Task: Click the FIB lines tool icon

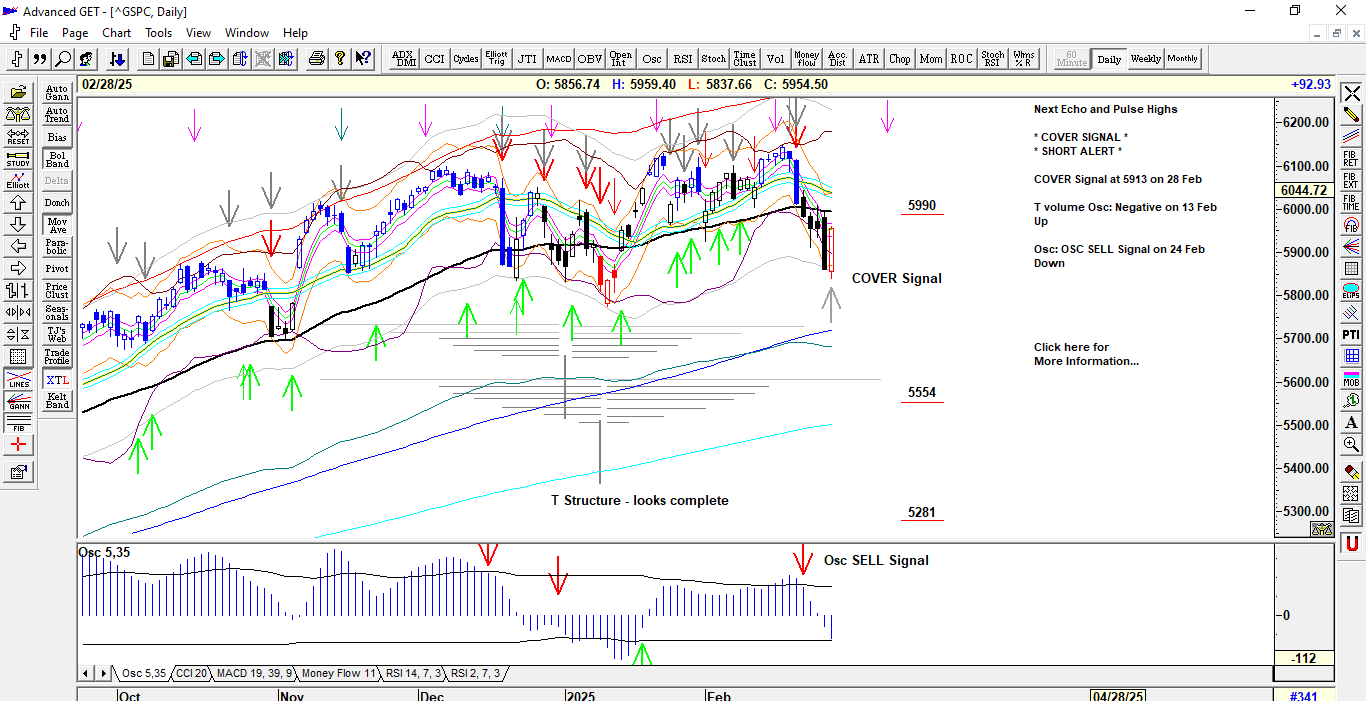Action: tap(18, 424)
